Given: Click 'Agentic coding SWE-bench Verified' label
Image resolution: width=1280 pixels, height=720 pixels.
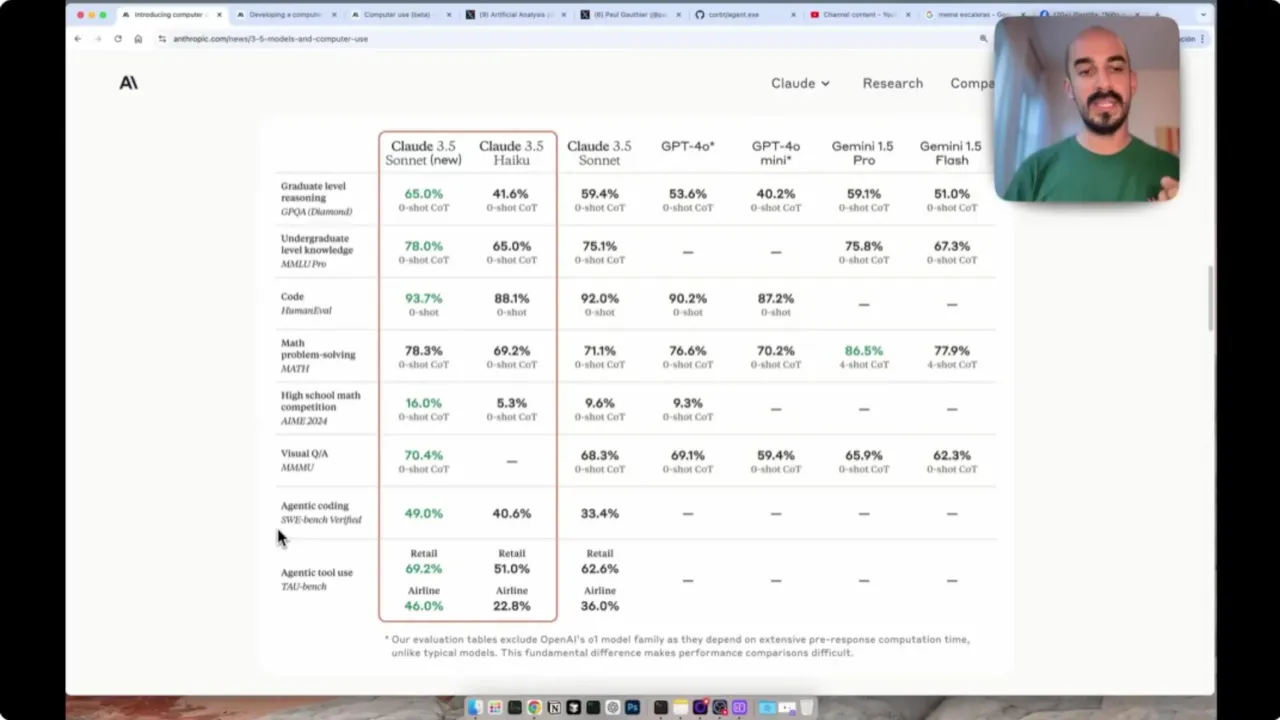Looking at the screenshot, I should point(320,512).
